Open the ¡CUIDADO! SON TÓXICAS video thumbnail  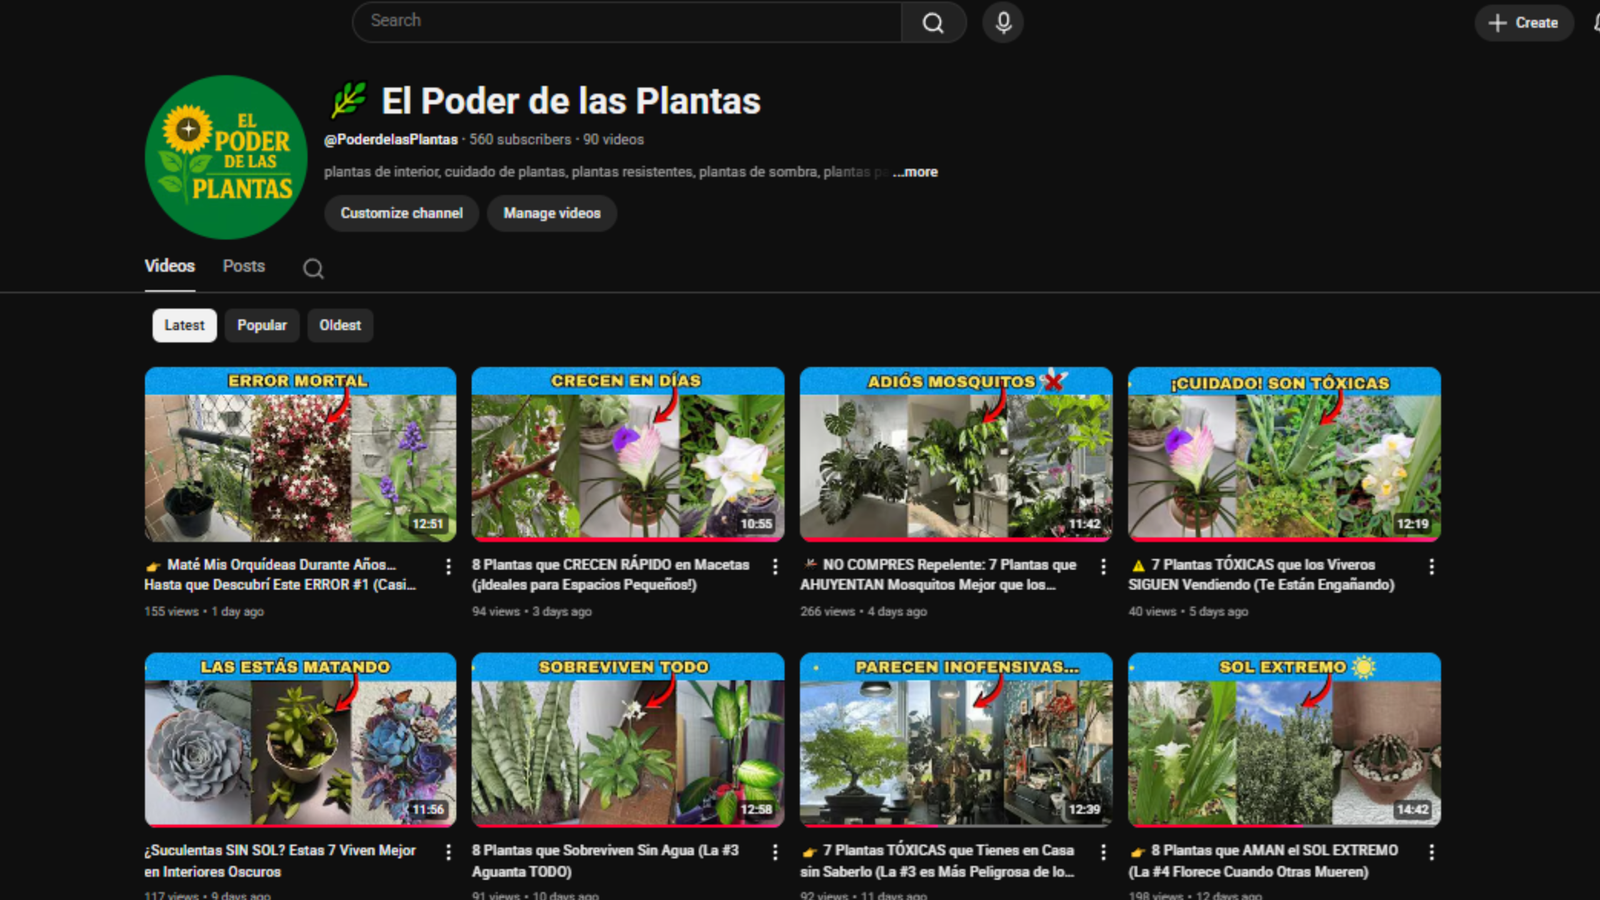(1284, 454)
